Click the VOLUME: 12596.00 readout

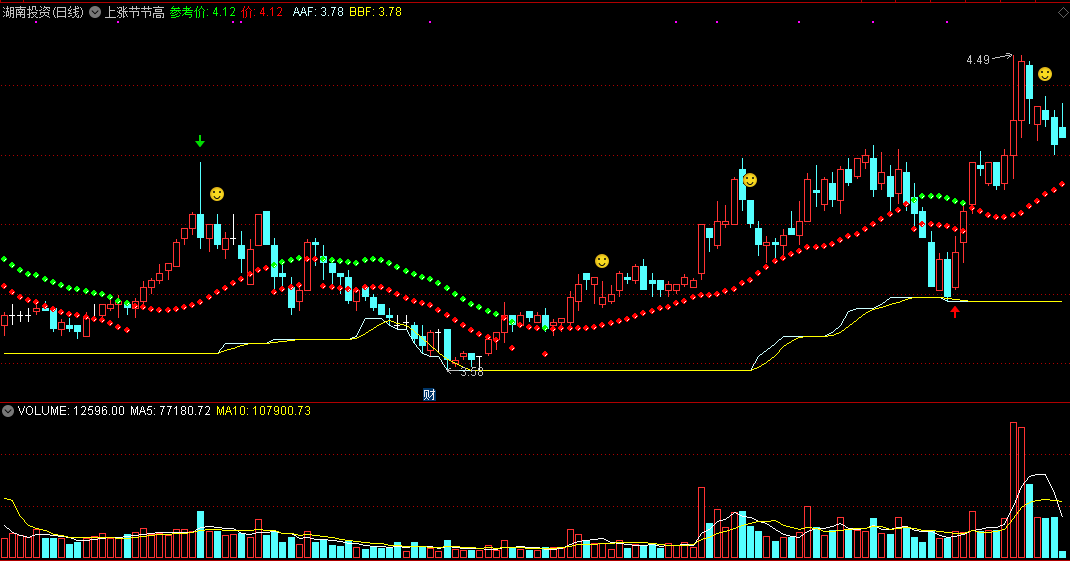(x=71, y=411)
